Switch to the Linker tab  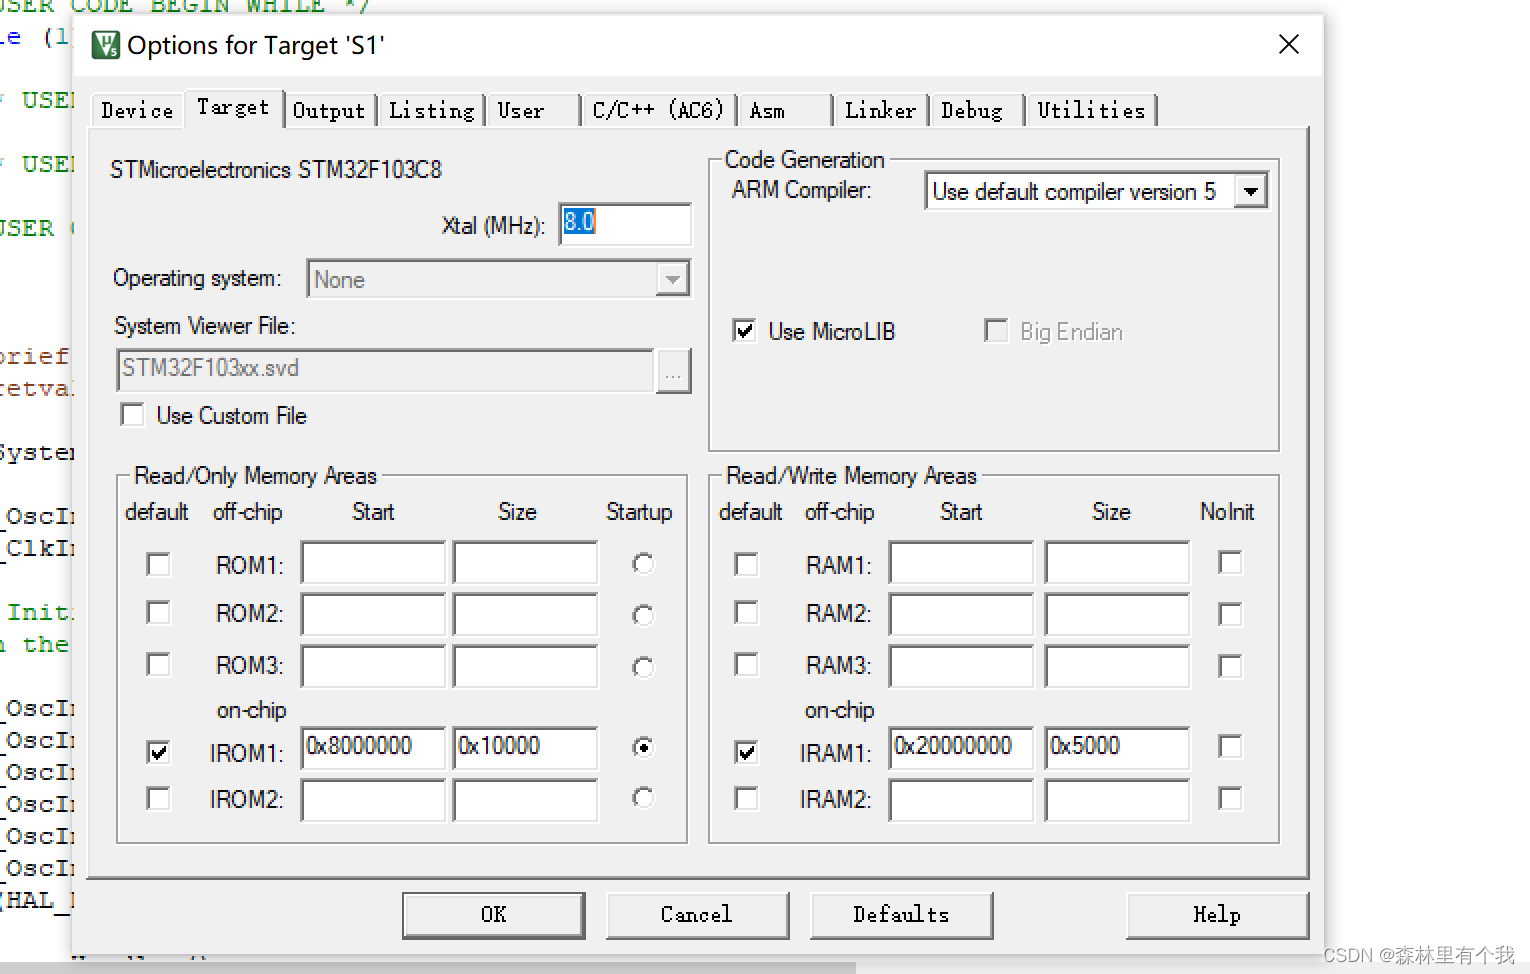(880, 110)
